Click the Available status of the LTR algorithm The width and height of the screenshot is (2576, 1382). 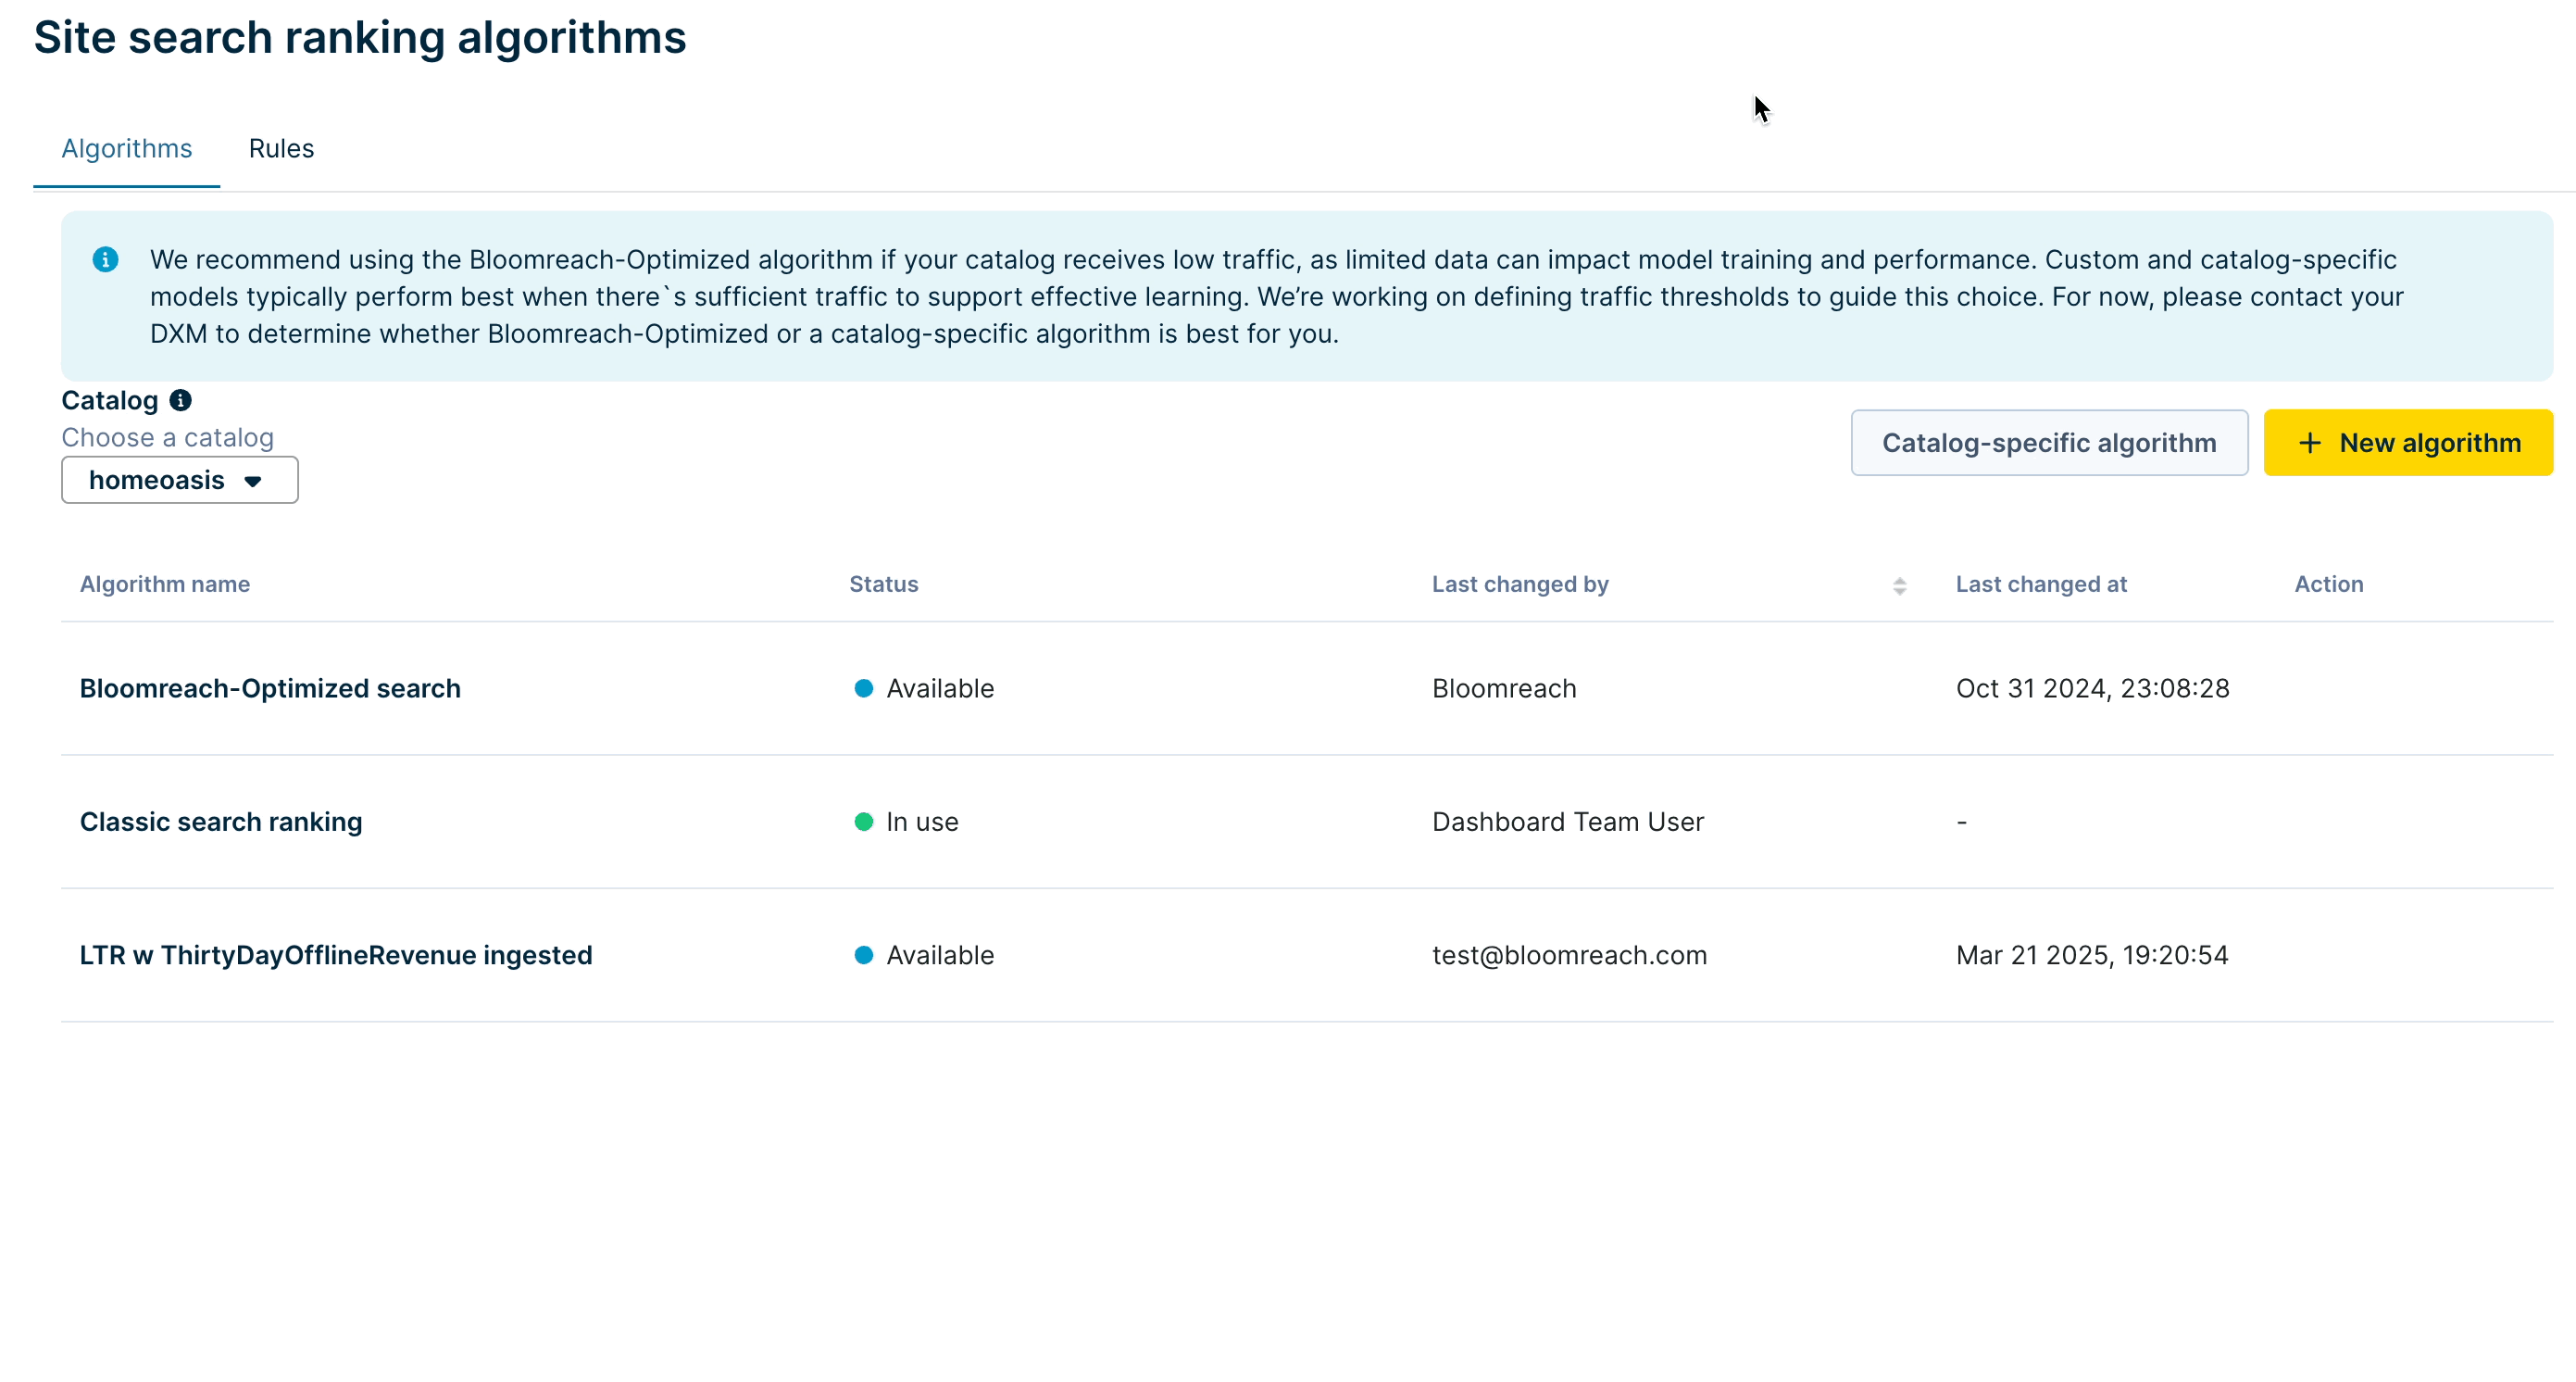tap(924, 955)
